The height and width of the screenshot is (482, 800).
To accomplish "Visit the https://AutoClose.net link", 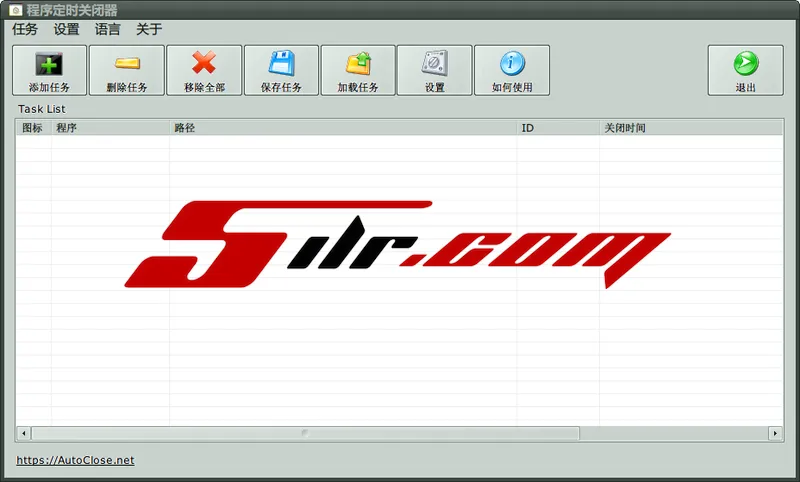I will 75,460.
